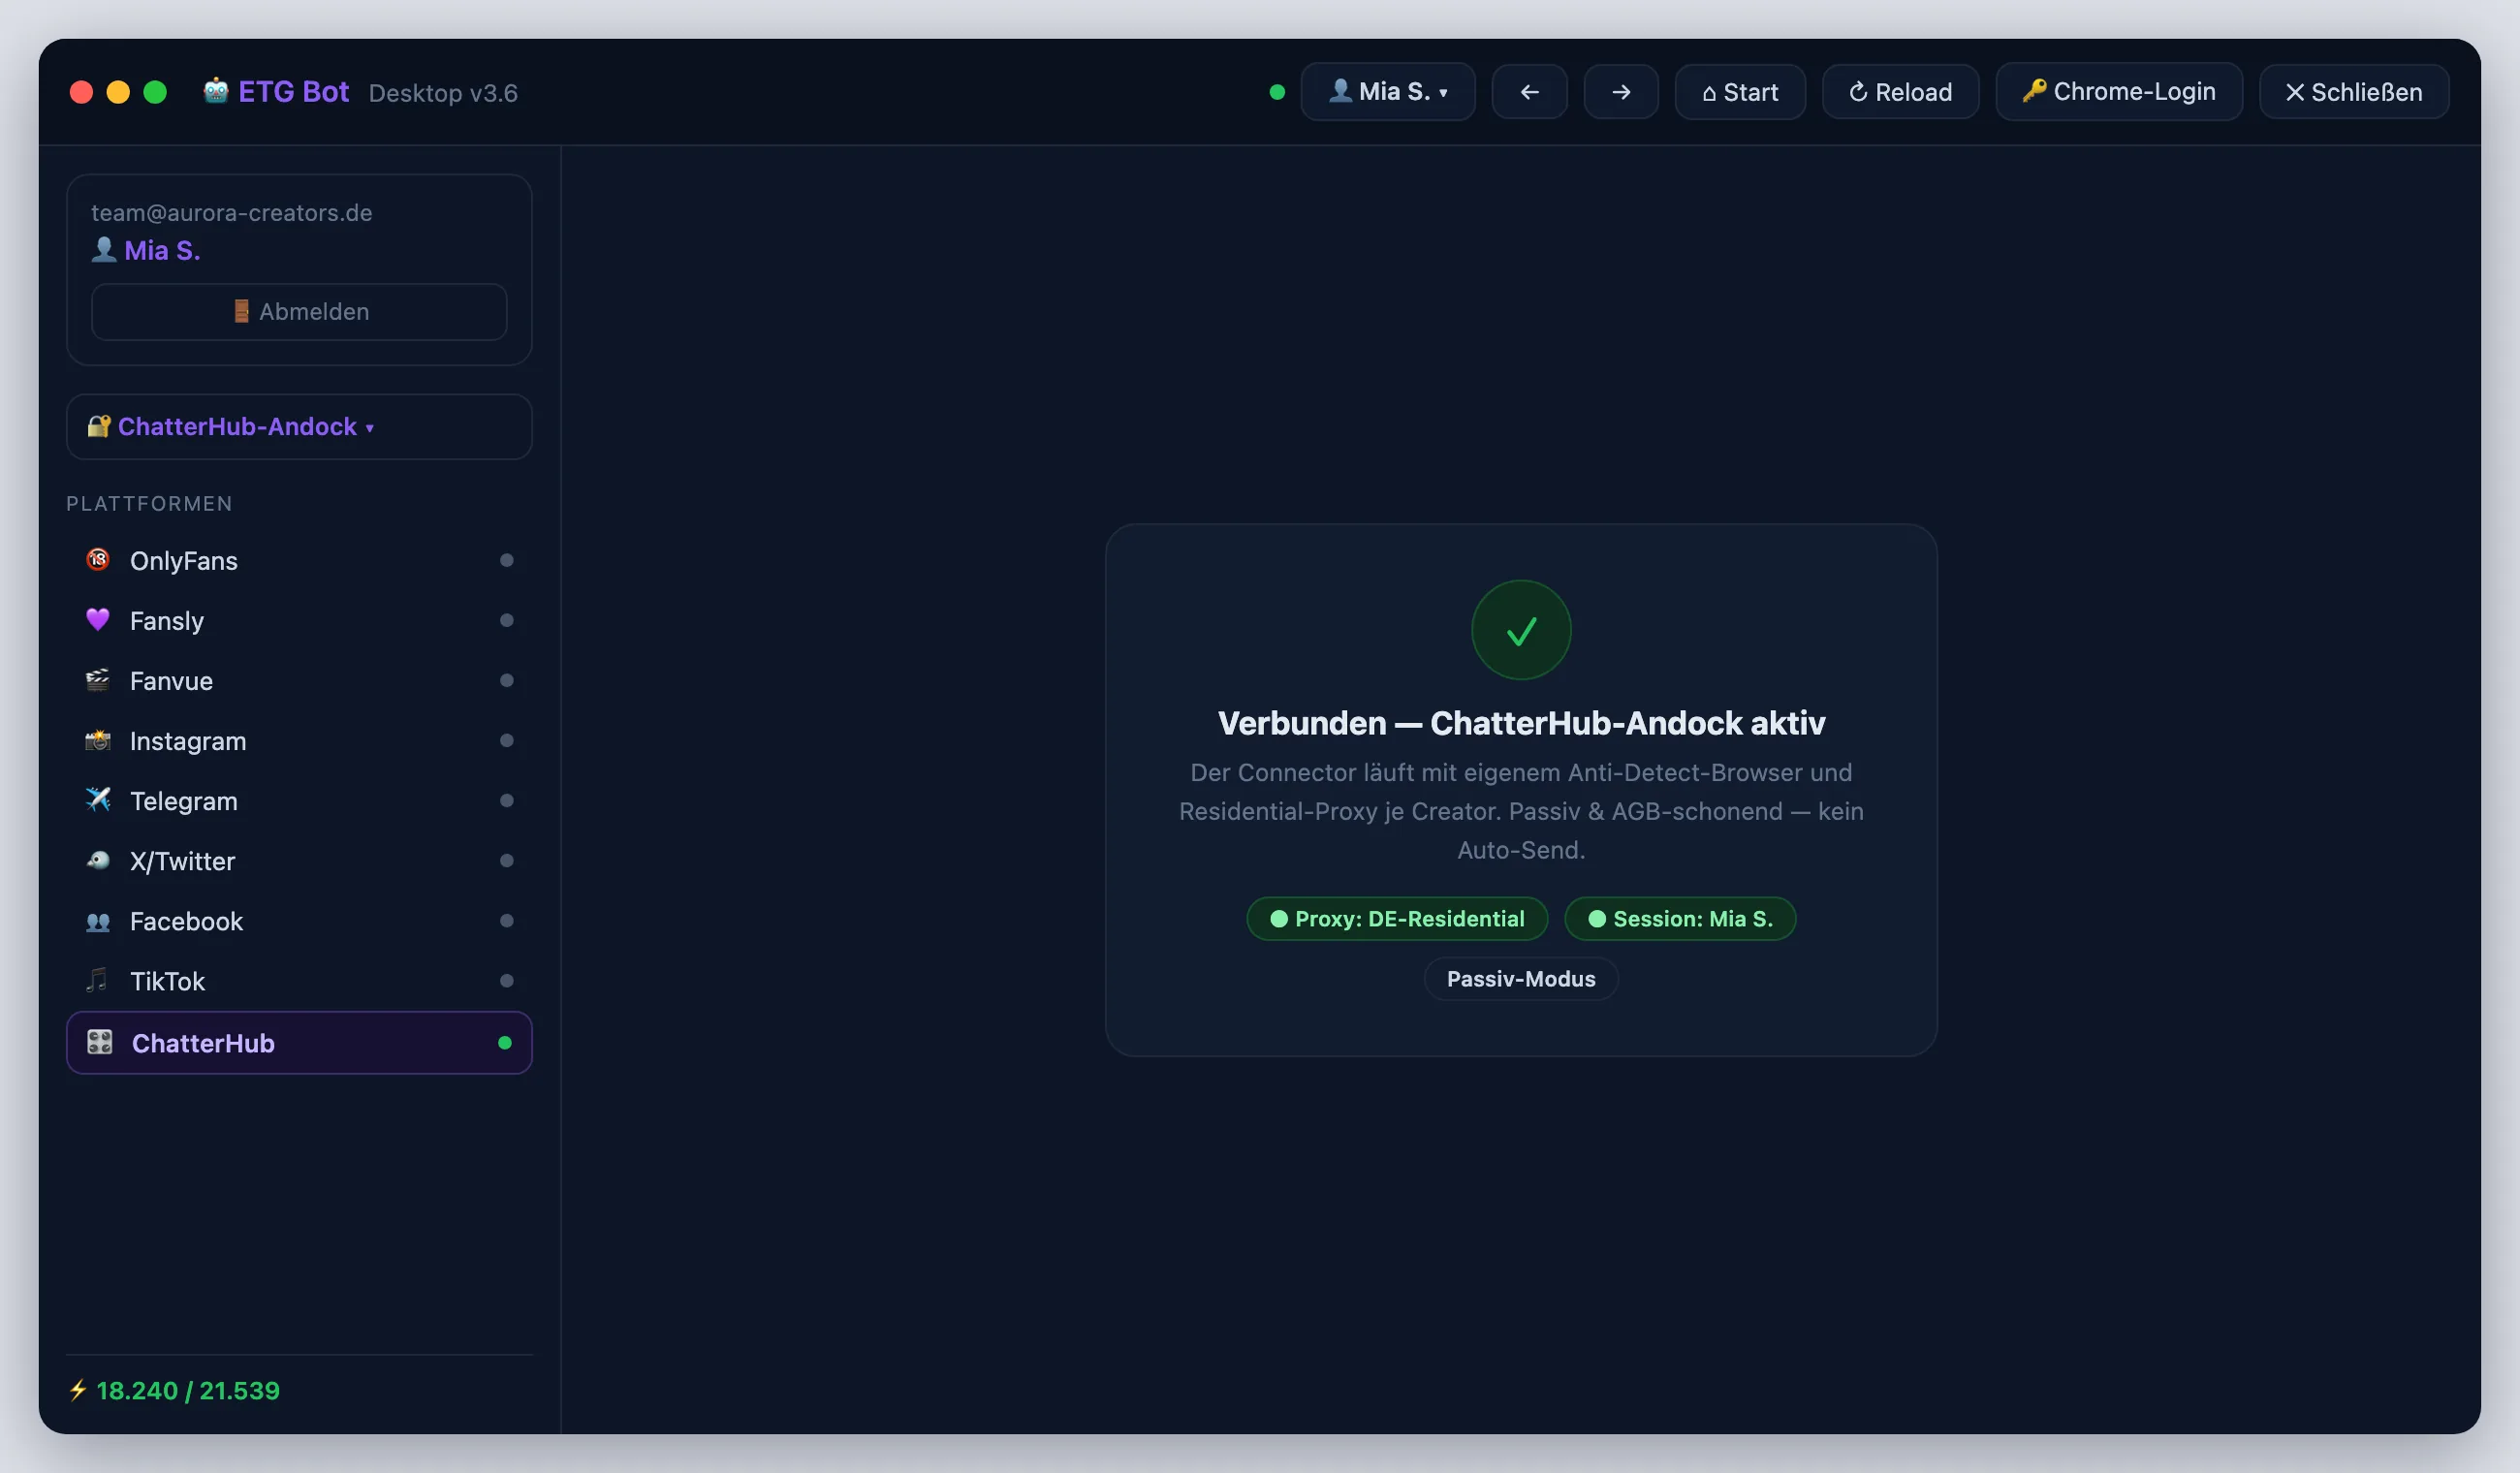Click the Facebook people icon
This screenshot has height=1473, width=2520.
(x=98, y=921)
